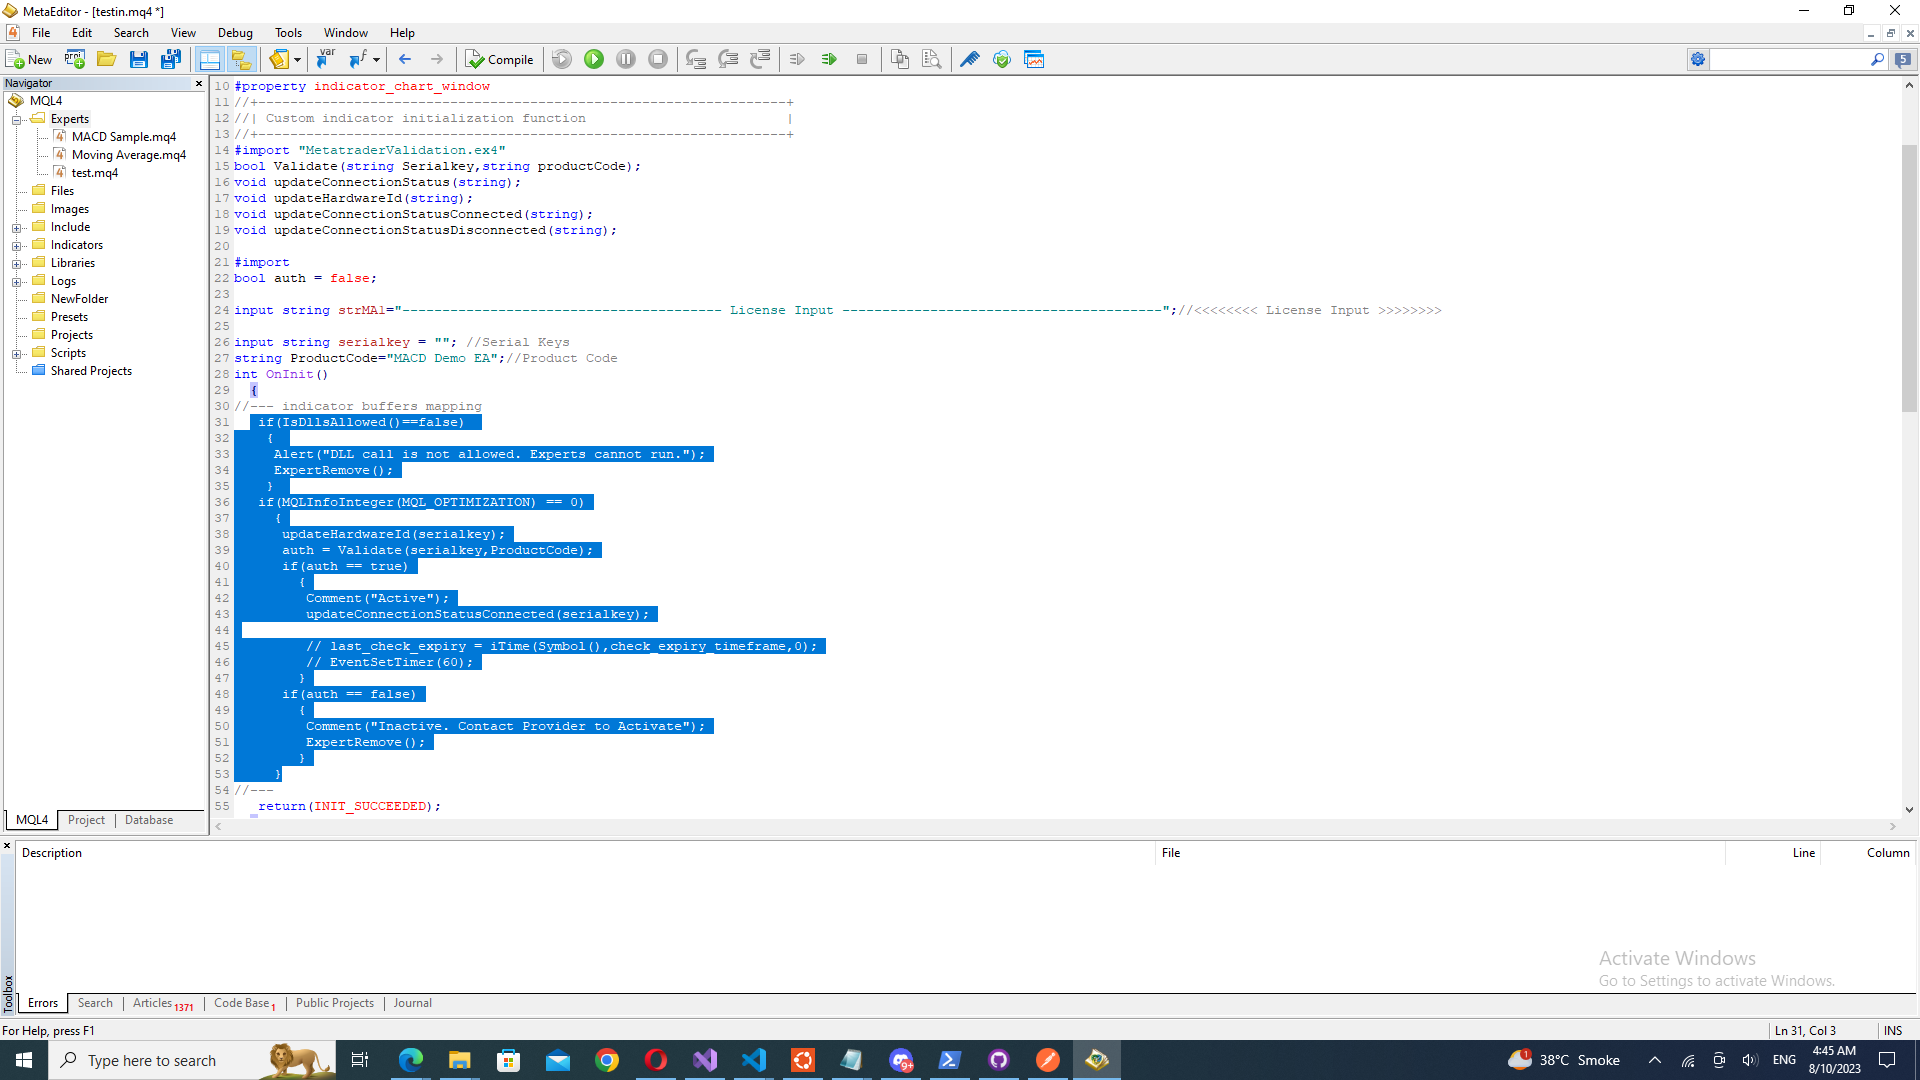The height and width of the screenshot is (1080, 1920).
Task: Open the Debug menu
Action: coord(235,33)
